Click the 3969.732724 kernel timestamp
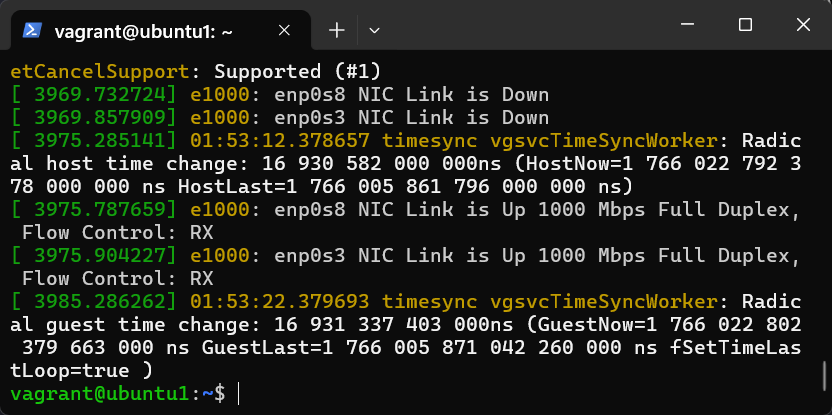This screenshot has height=415, width=832. pyautogui.click(x=97, y=95)
